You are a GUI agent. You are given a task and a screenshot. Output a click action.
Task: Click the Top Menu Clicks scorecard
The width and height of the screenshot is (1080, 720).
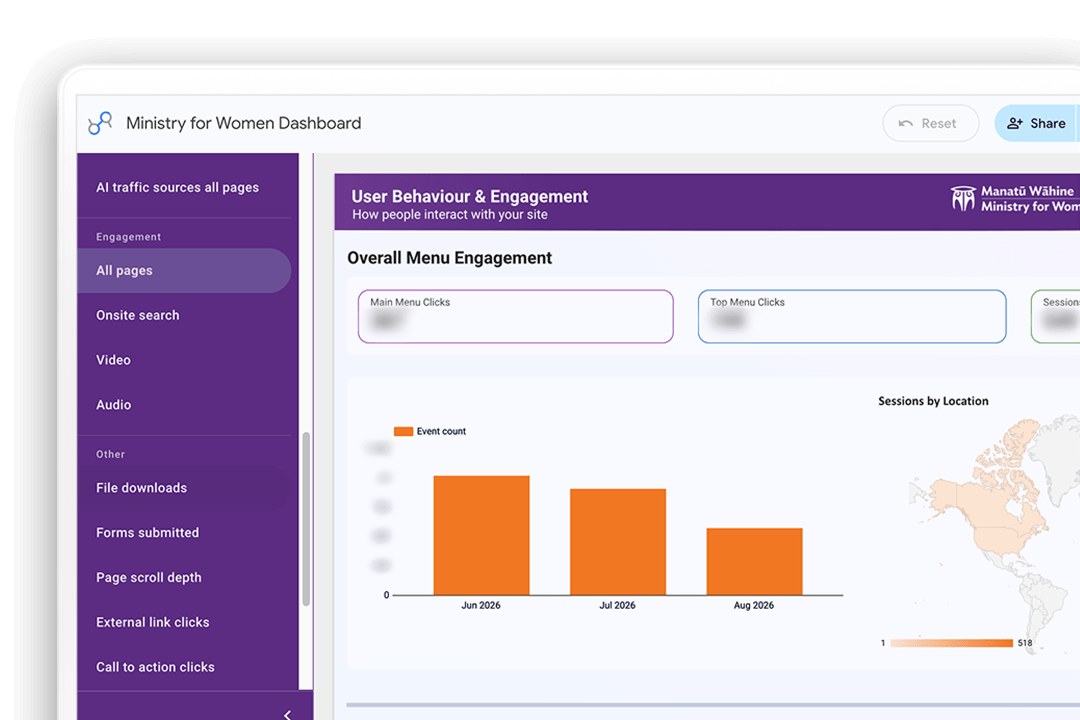[x=852, y=316]
